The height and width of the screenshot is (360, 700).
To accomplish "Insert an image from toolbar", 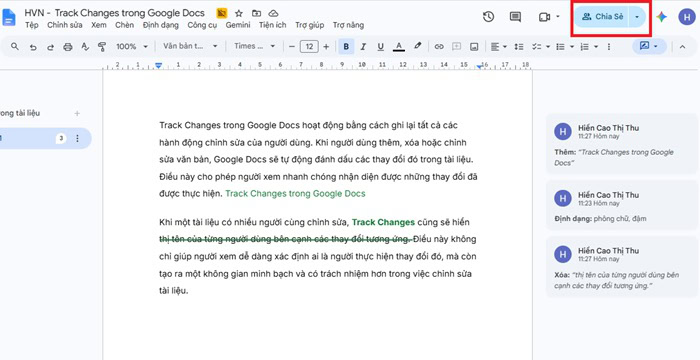I will tap(474, 46).
